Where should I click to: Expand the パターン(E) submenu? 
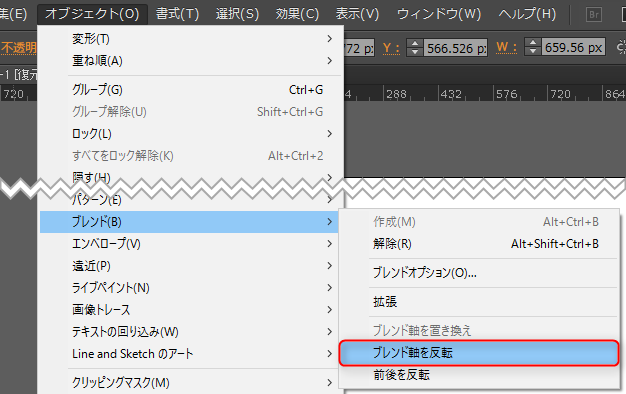click(190, 200)
